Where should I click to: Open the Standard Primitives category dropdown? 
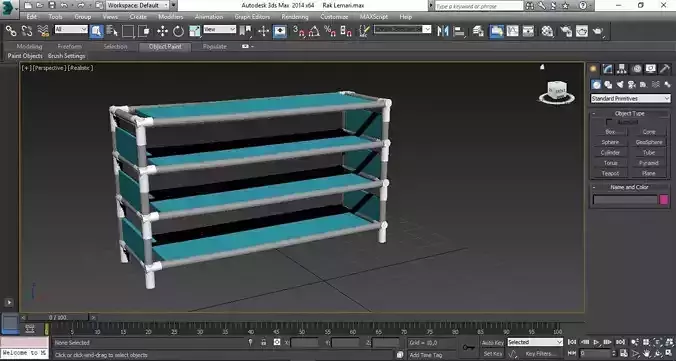pos(630,99)
